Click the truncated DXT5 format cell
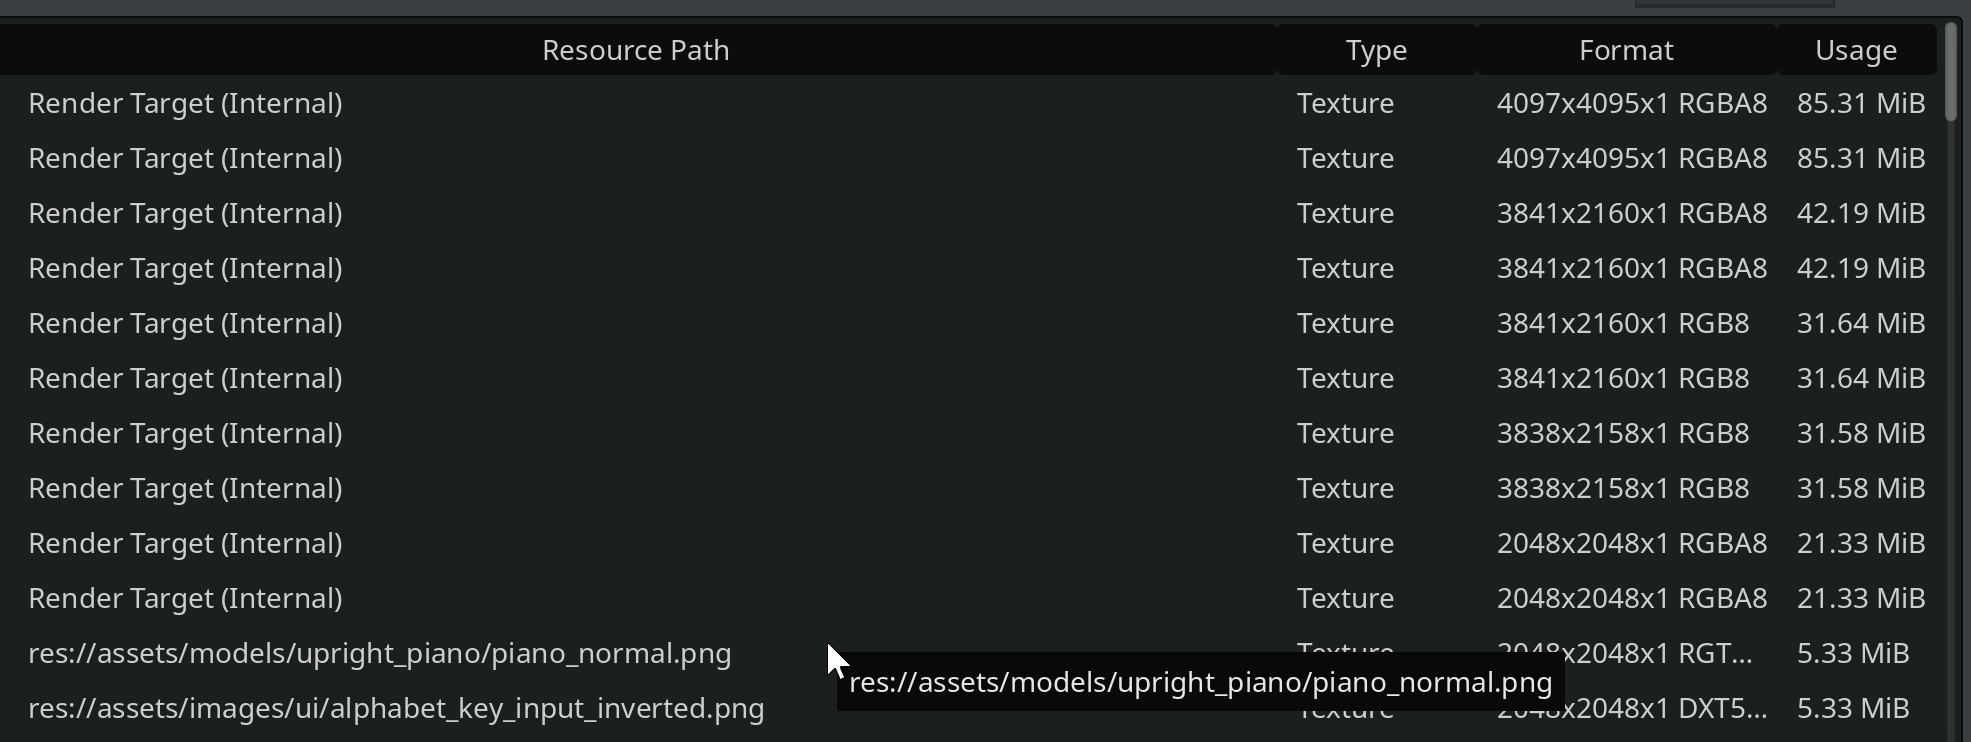1971x742 pixels. [1630, 709]
